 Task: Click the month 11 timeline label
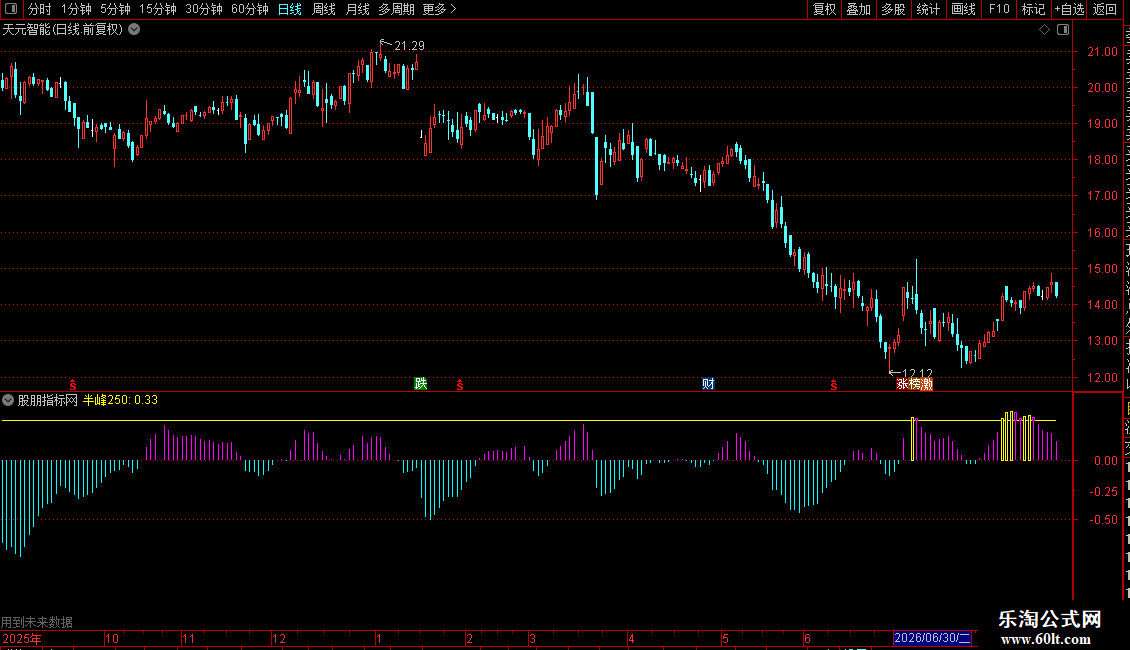click(x=188, y=638)
